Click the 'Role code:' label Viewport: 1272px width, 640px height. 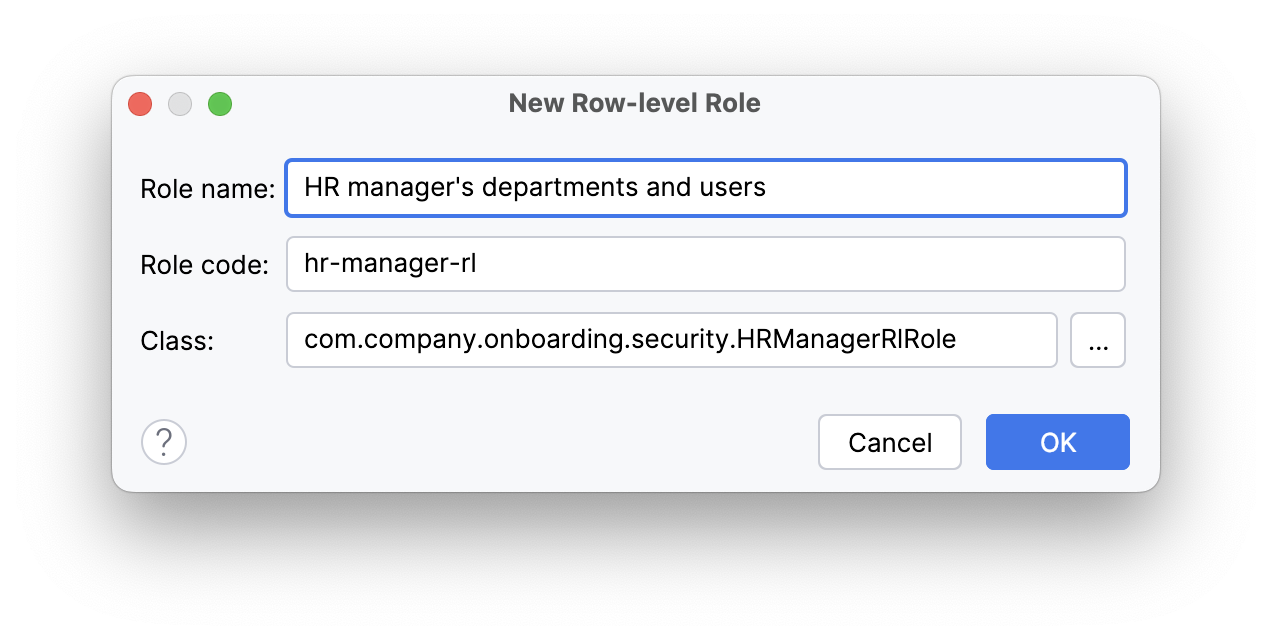[204, 264]
